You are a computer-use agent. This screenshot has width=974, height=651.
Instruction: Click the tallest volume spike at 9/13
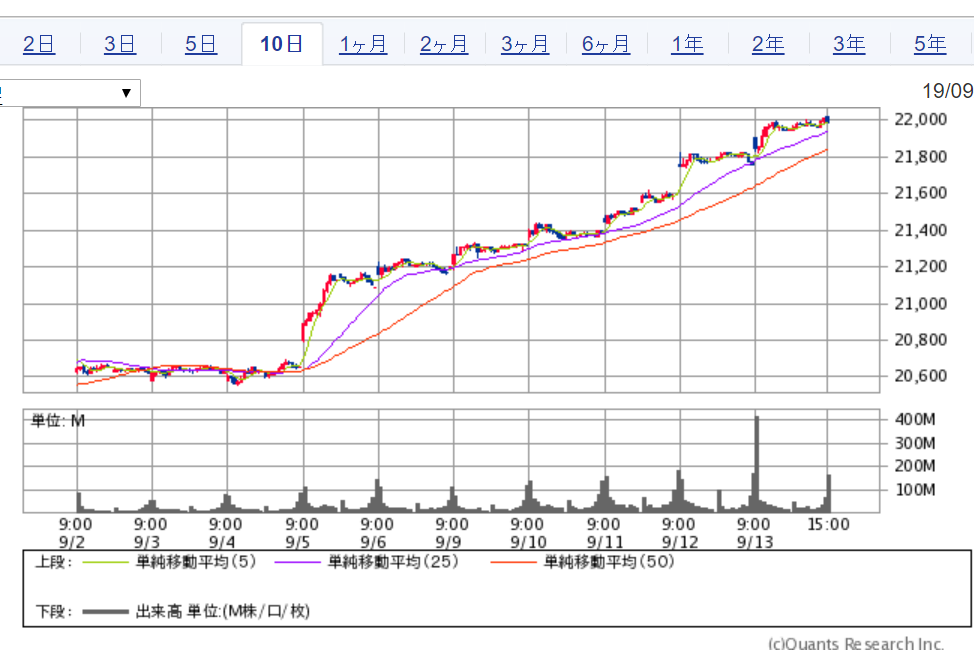tap(756, 463)
